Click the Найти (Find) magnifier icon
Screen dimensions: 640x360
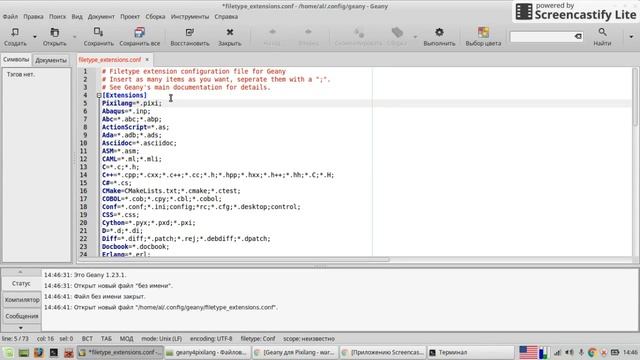click(602, 32)
